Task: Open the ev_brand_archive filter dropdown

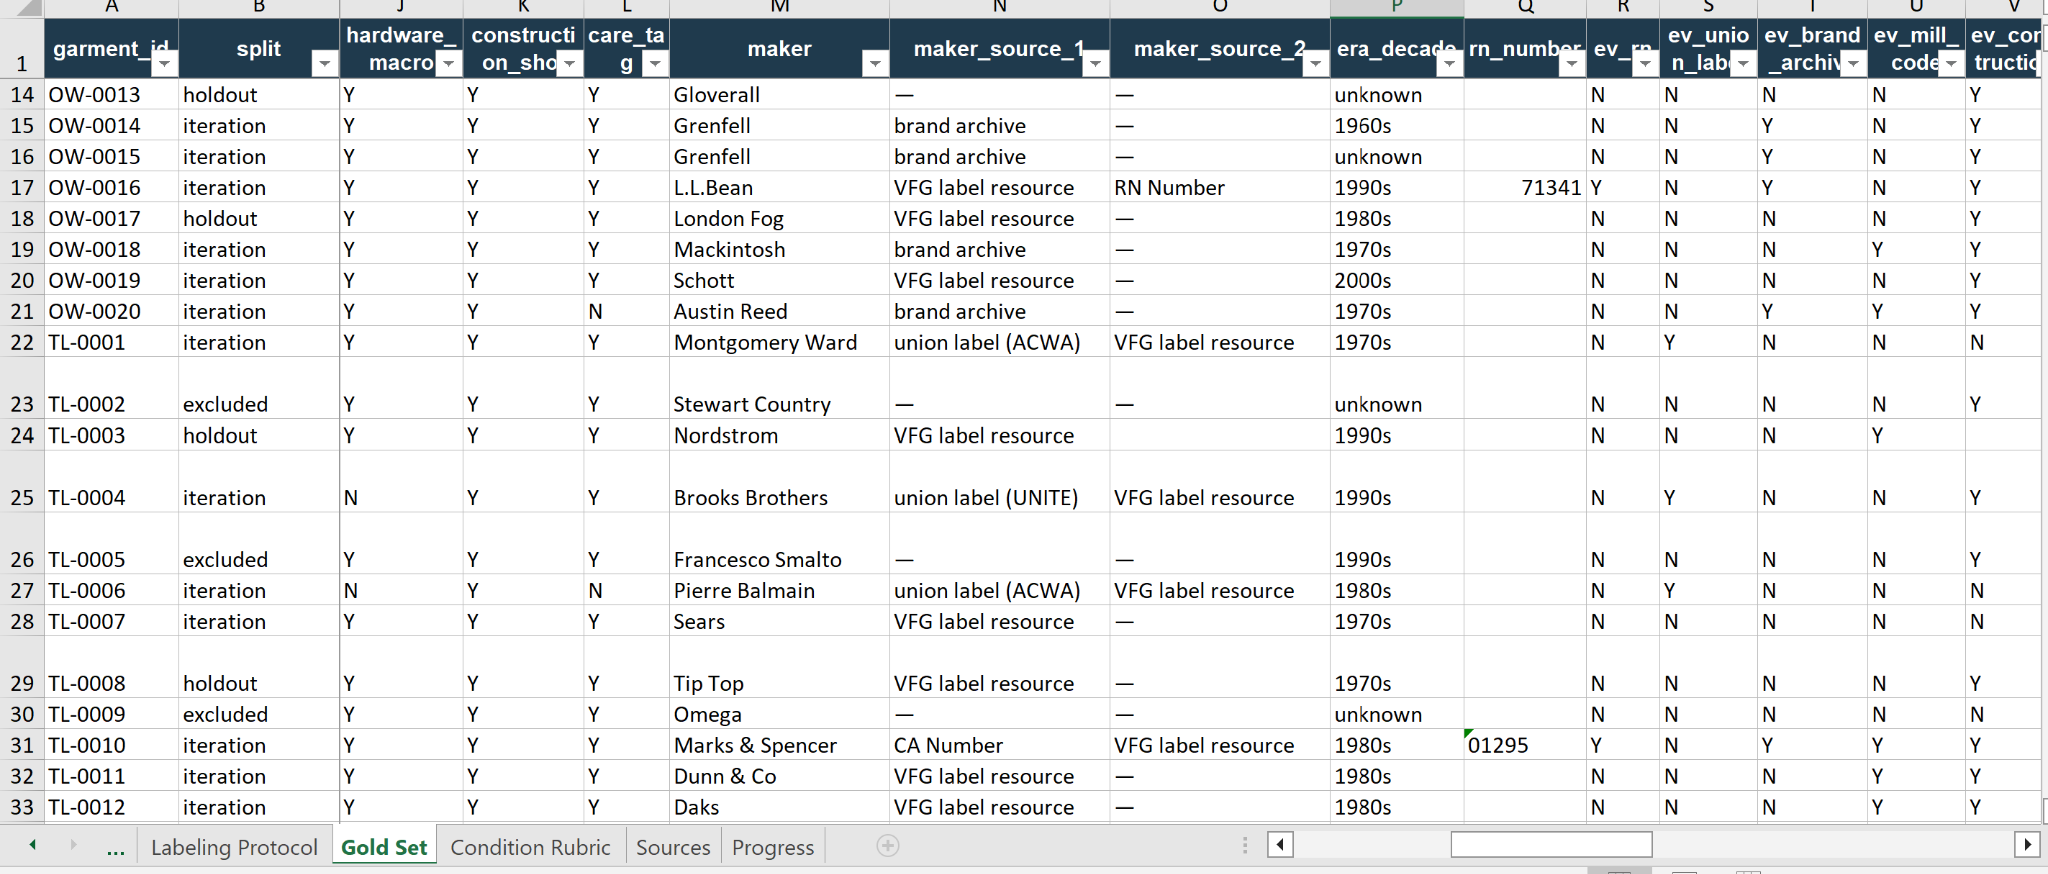Action: (1854, 65)
